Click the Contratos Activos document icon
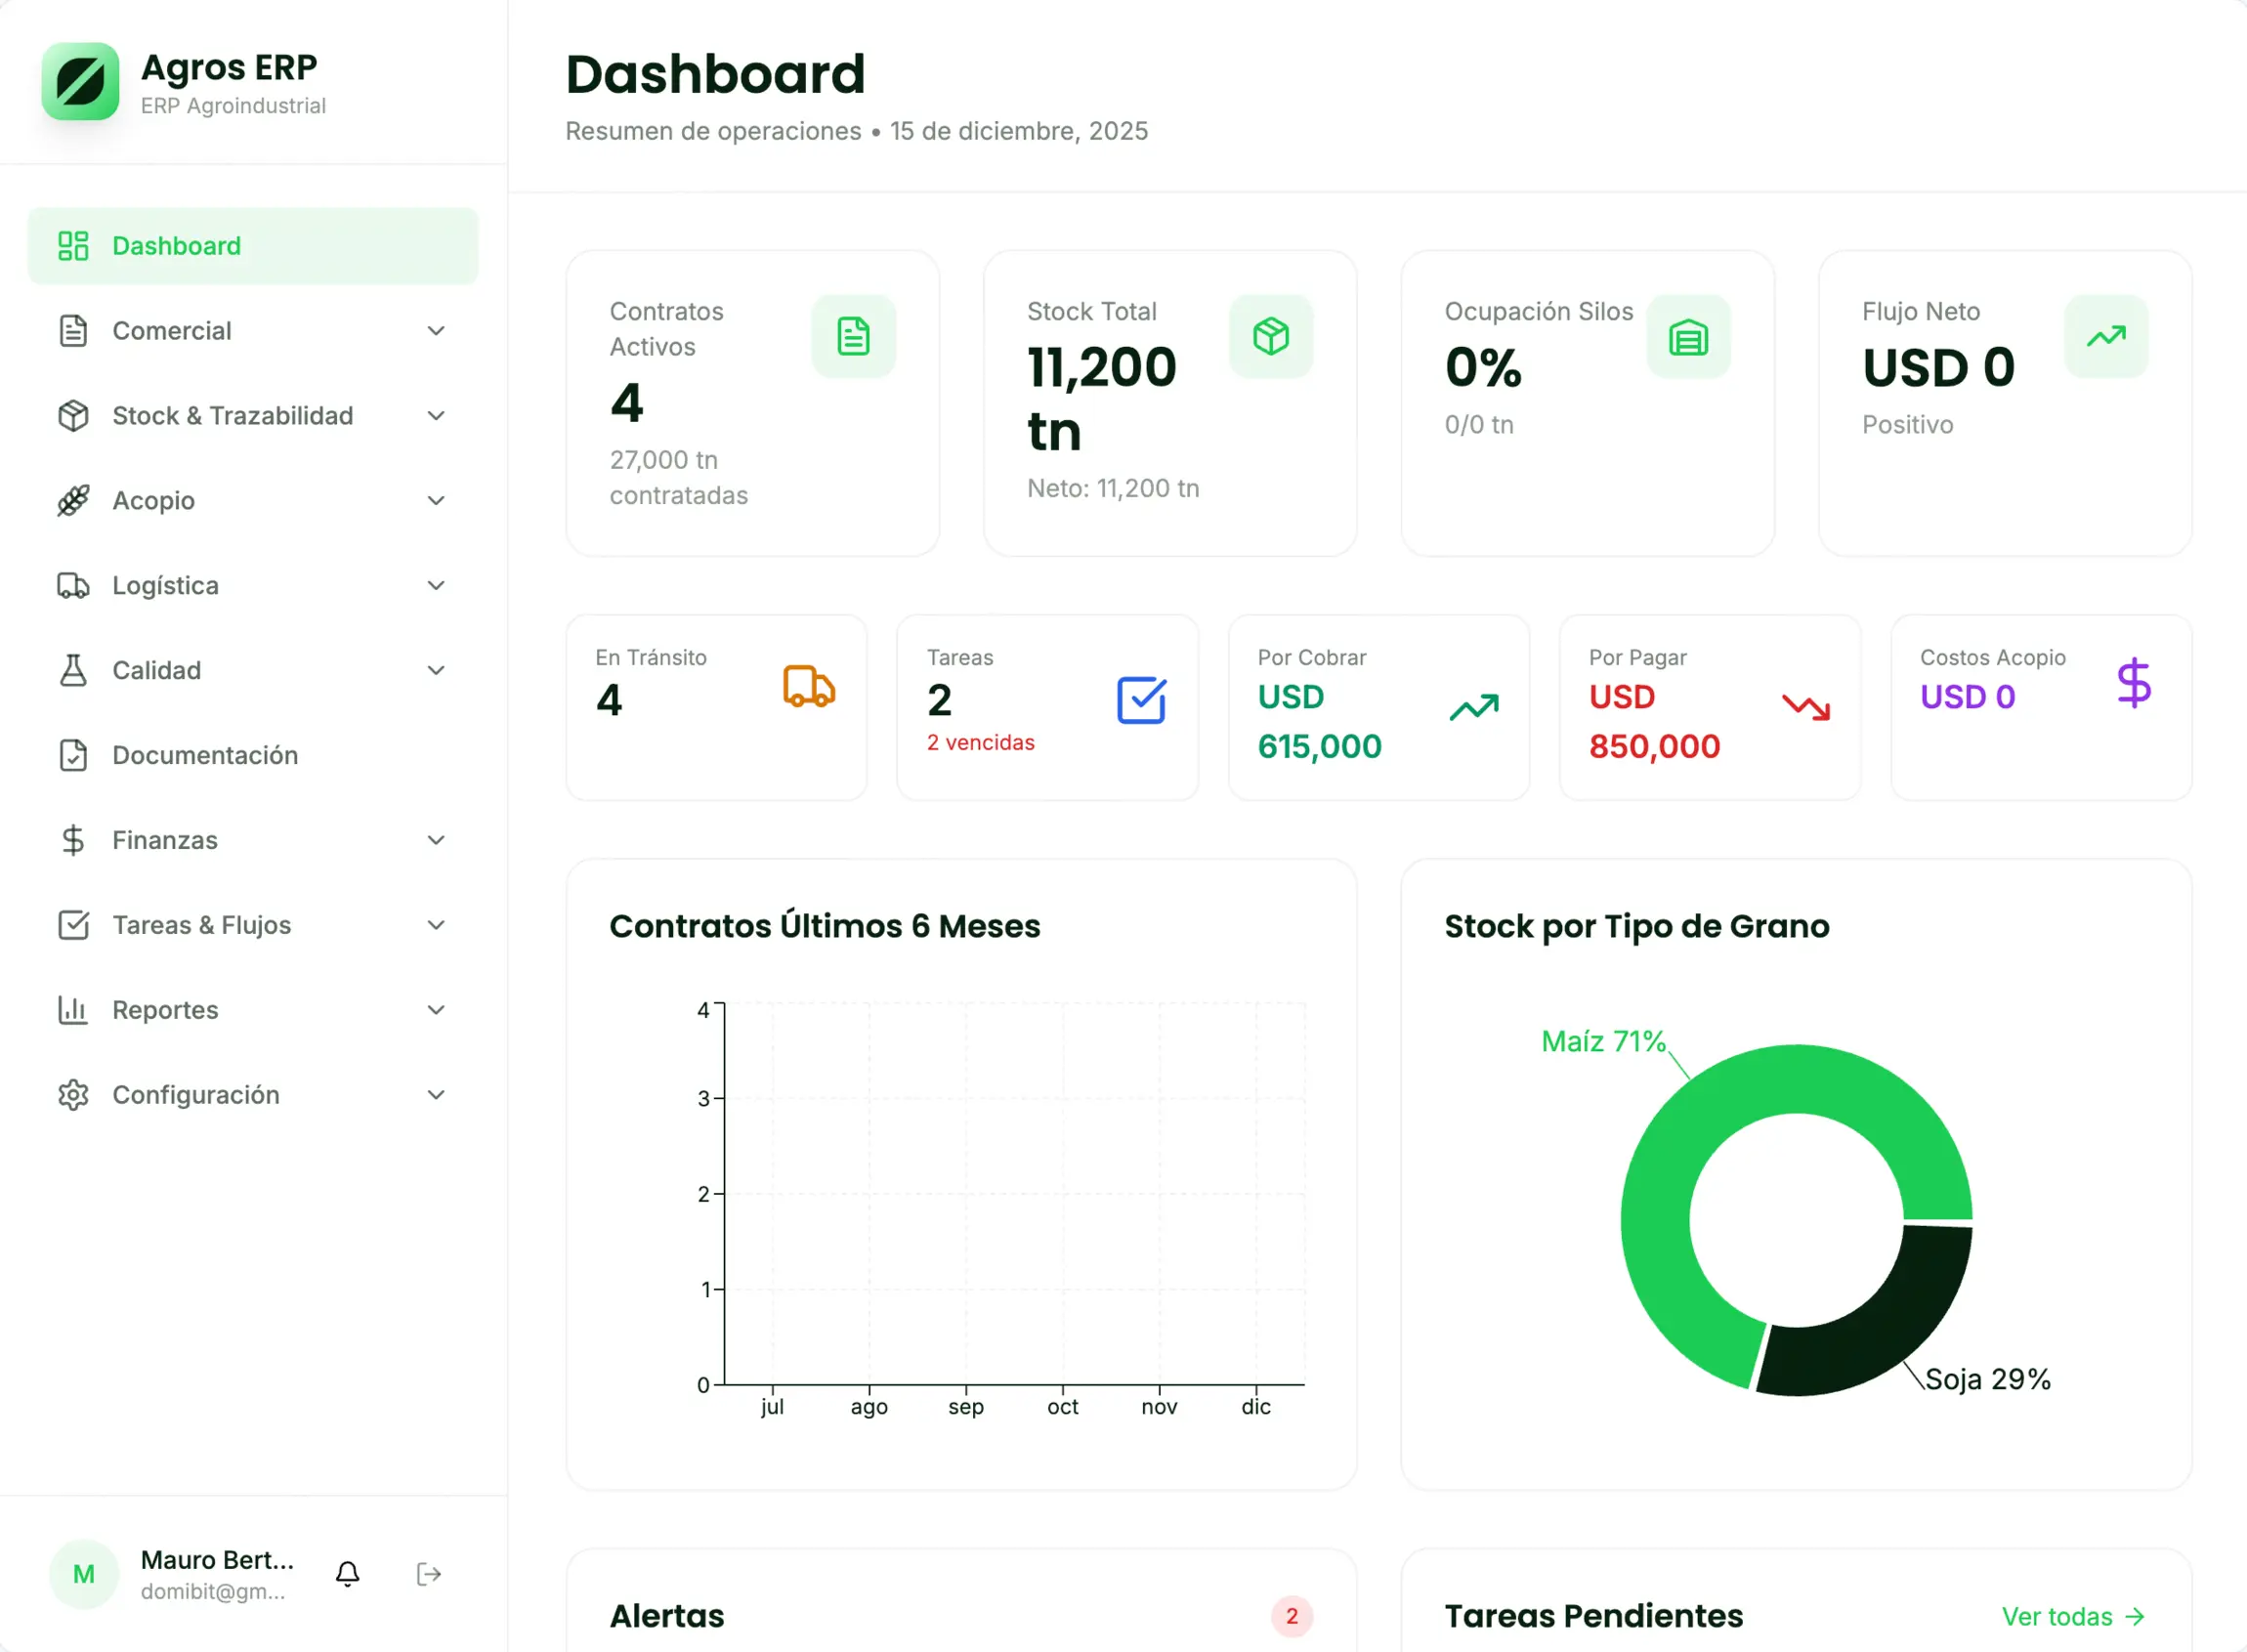This screenshot has height=1652, width=2247. click(x=853, y=336)
